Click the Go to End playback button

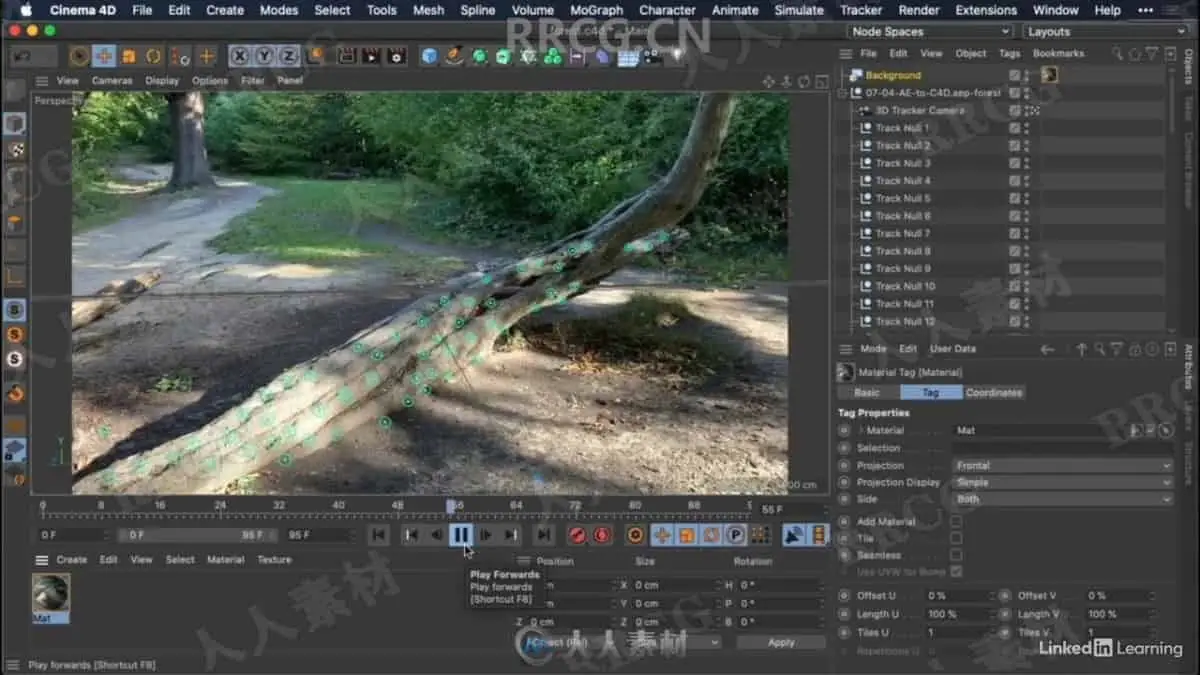pyautogui.click(x=543, y=535)
